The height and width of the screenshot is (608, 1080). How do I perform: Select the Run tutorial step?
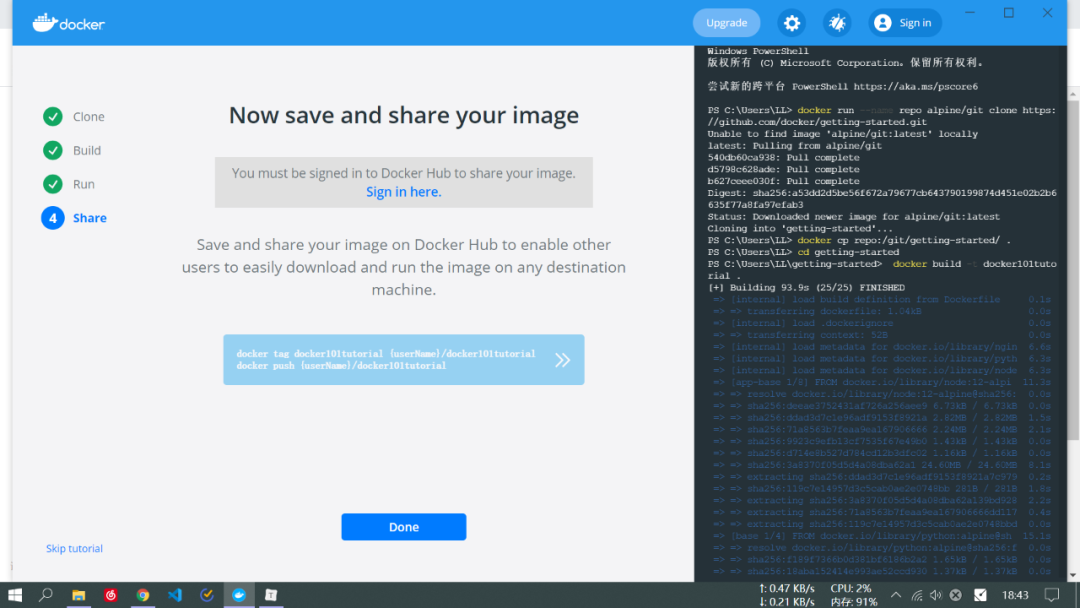(x=83, y=184)
